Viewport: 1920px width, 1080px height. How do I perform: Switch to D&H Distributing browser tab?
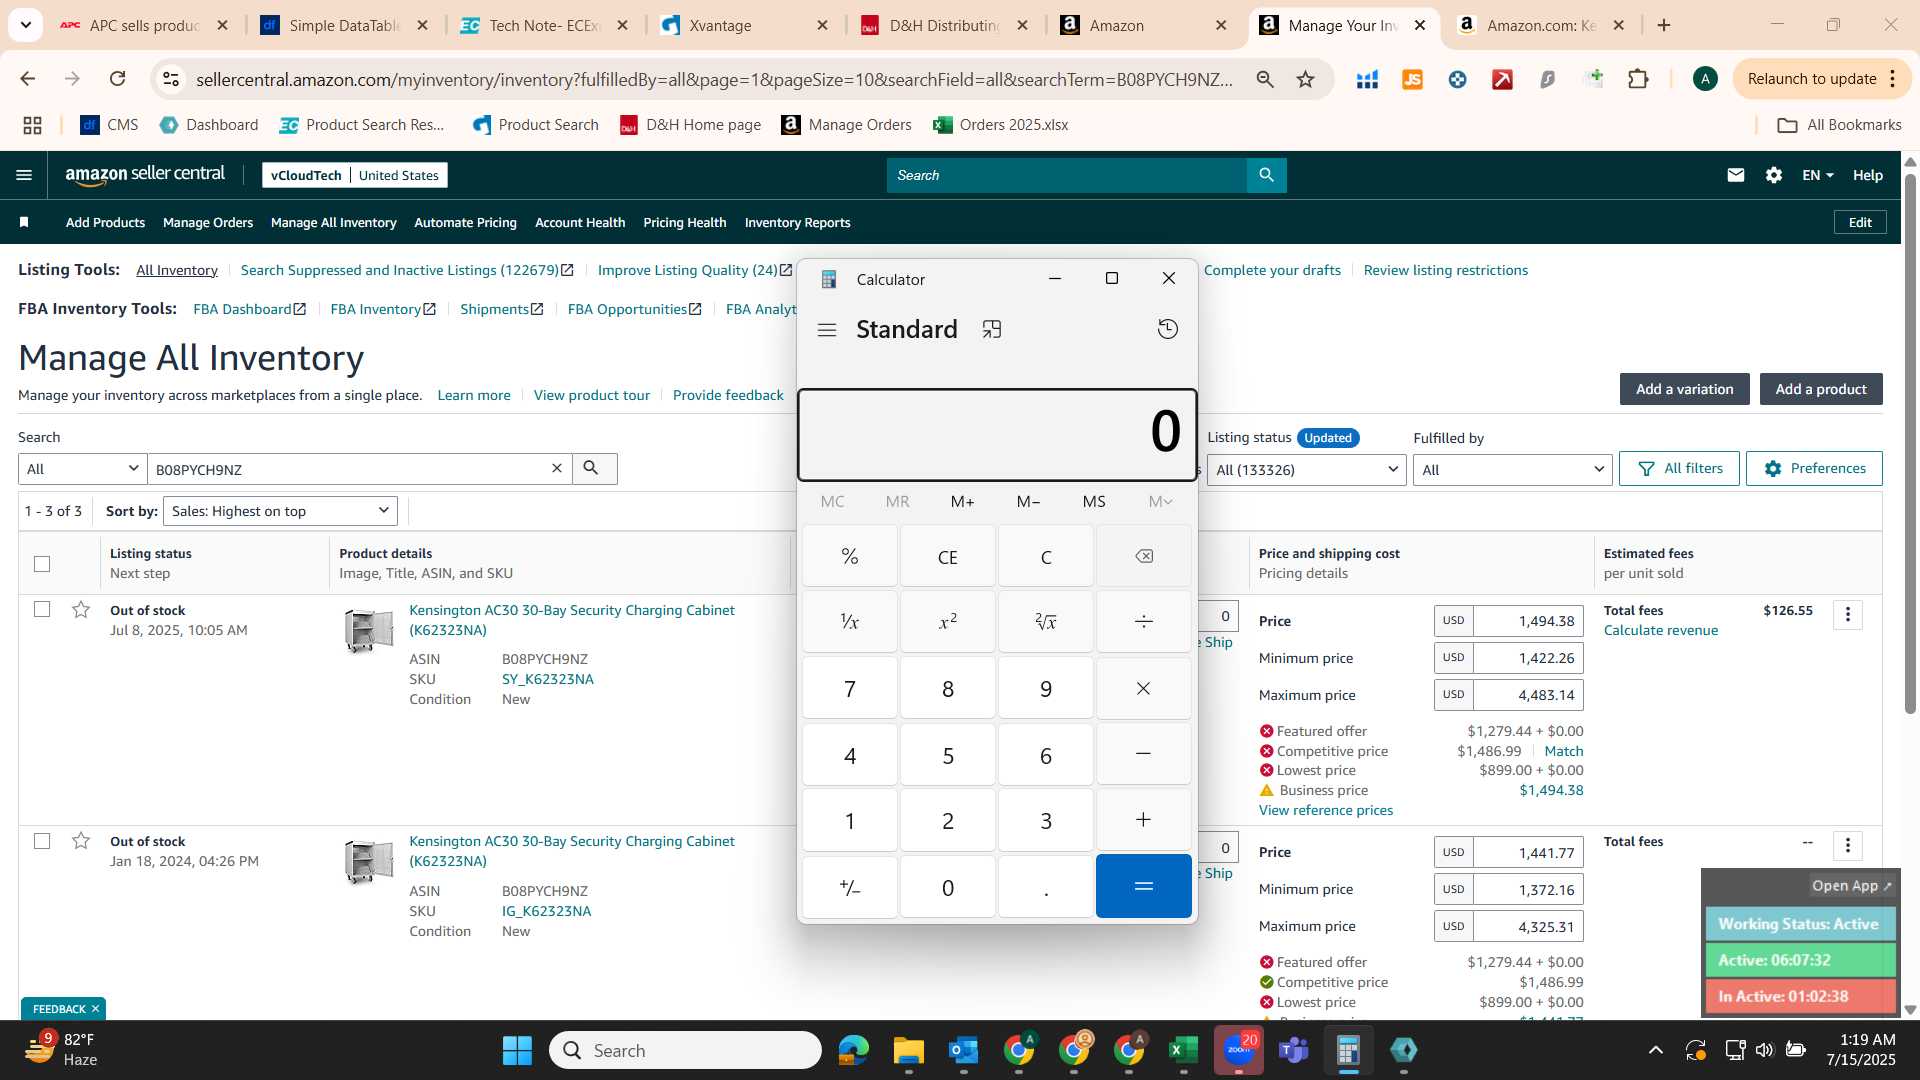(x=944, y=26)
